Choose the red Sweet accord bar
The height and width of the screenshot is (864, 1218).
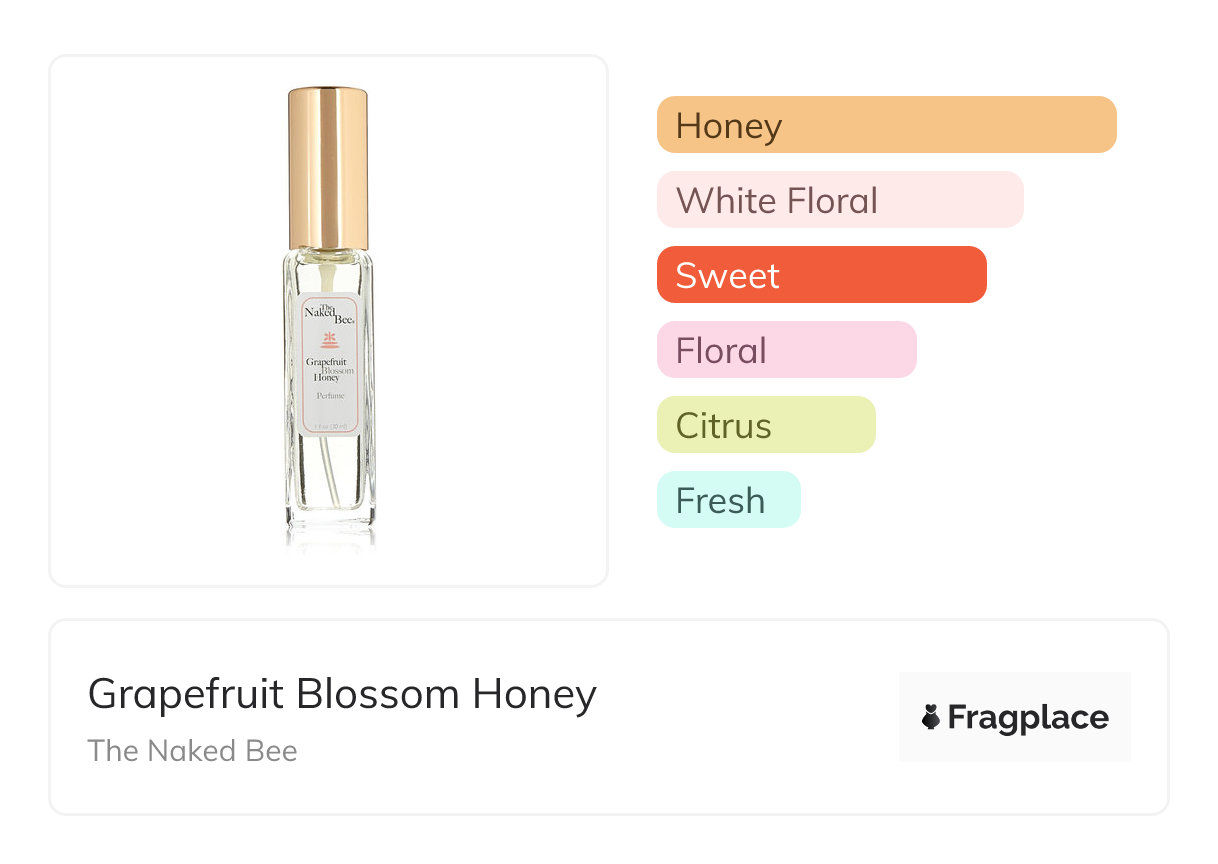click(821, 275)
